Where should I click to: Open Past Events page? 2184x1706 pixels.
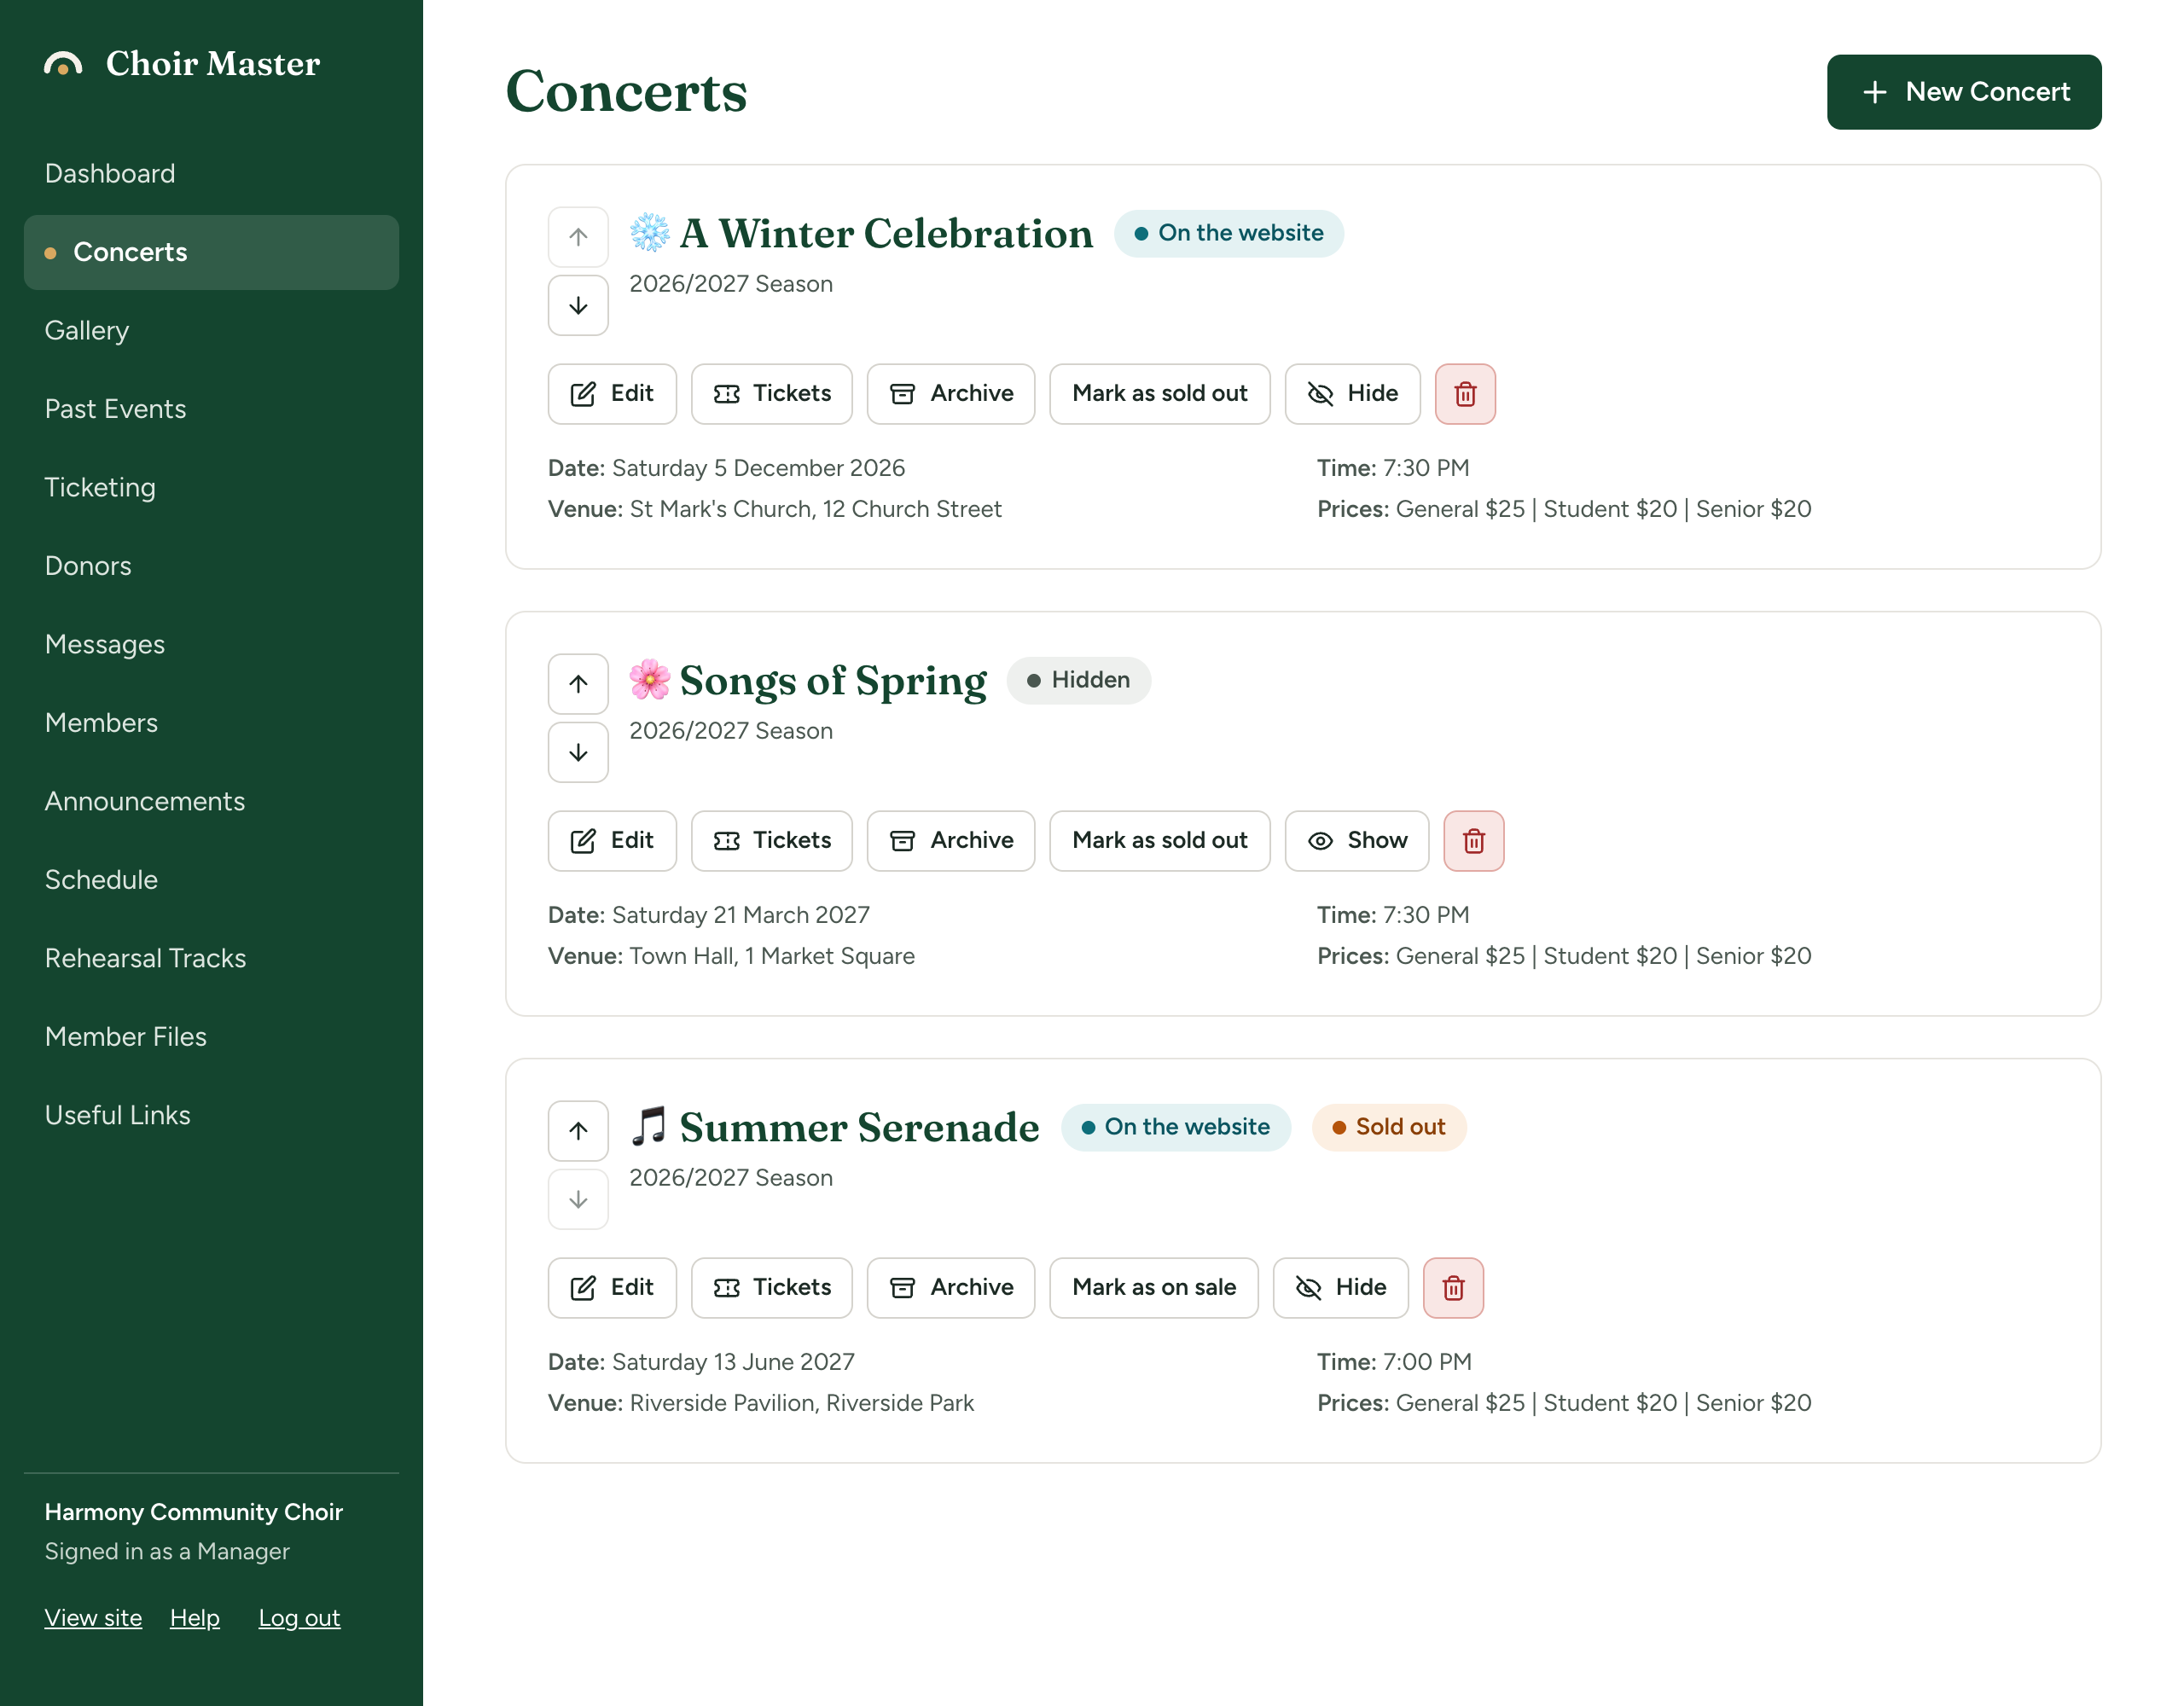[211, 409]
